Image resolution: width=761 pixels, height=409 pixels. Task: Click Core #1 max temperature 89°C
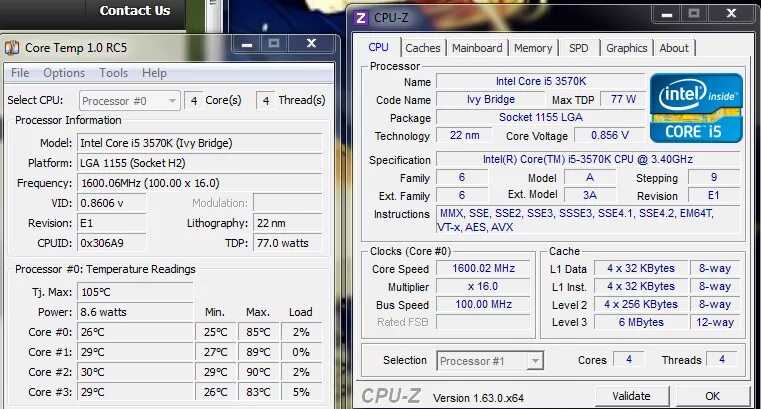tap(258, 352)
